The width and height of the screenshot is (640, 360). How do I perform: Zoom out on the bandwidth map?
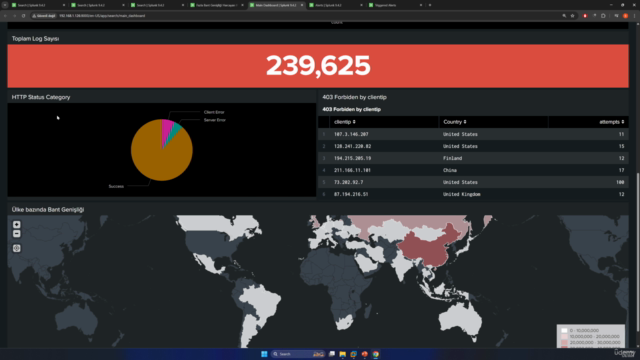pos(16,234)
